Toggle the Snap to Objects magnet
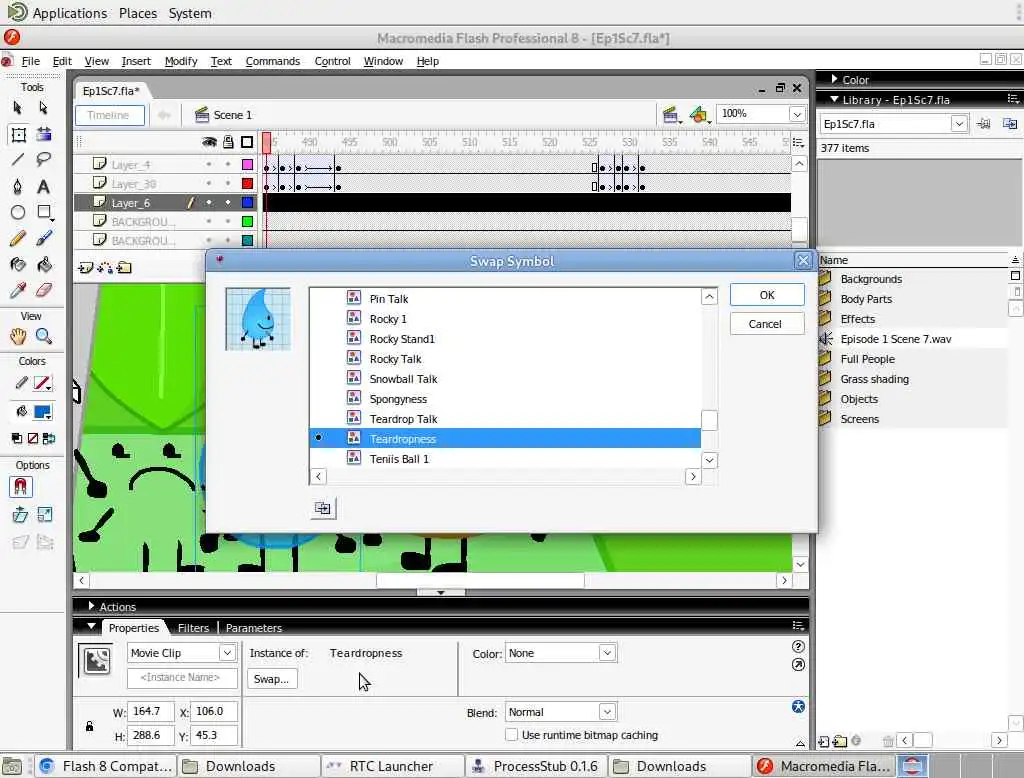 pos(20,487)
